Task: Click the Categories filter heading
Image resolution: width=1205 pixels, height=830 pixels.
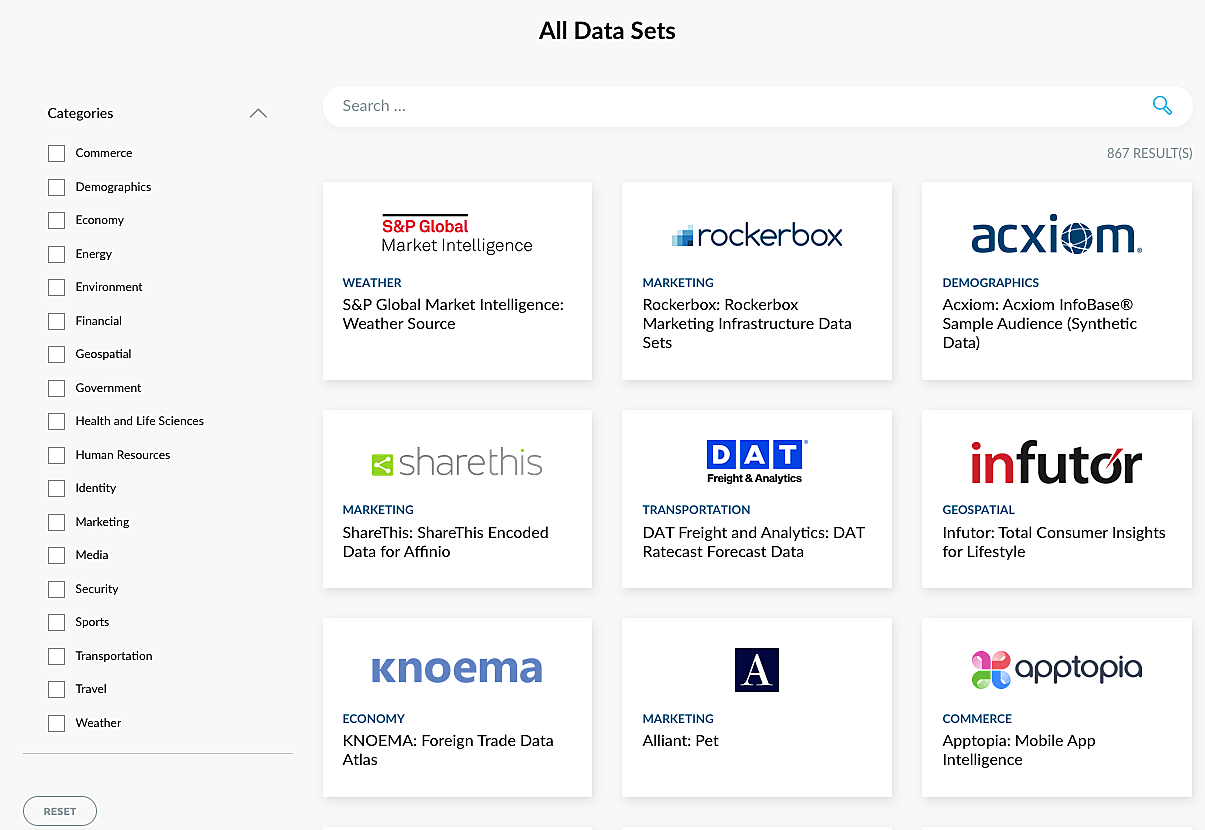Action: tap(80, 113)
